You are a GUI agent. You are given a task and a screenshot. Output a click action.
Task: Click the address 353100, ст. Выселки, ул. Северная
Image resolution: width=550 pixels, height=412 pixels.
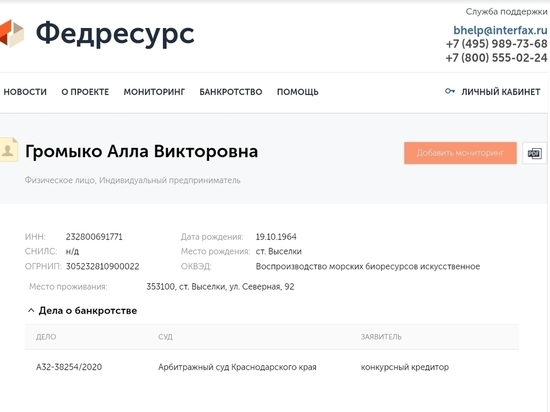[x=220, y=287]
